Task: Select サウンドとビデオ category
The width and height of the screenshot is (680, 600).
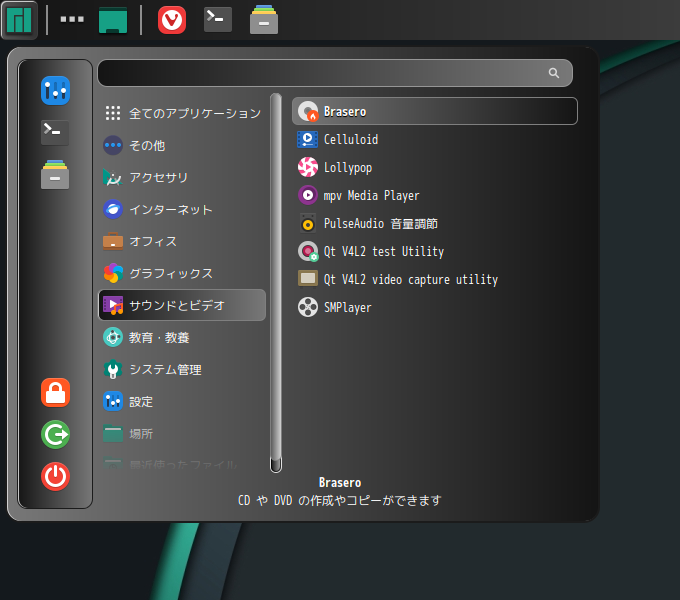Action: pos(182,305)
